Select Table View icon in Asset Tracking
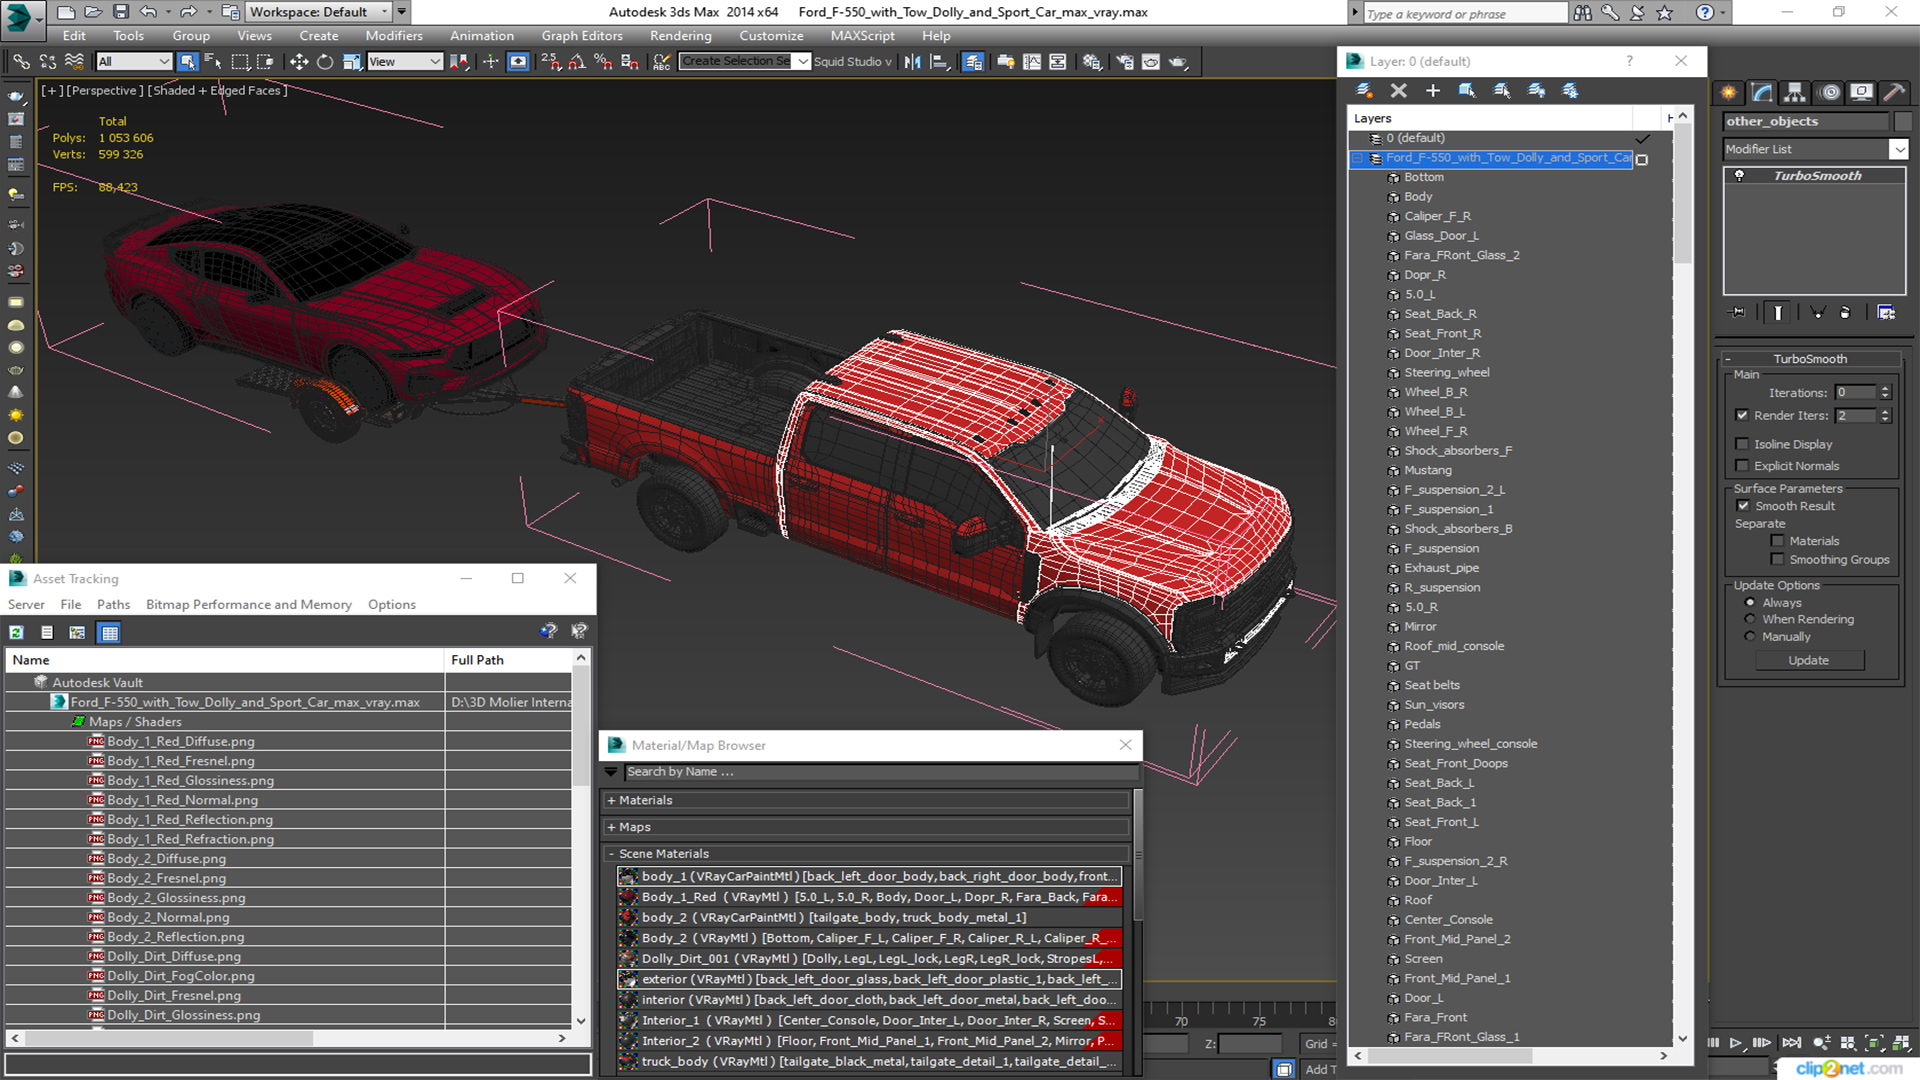This screenshot has width=1920, height=1080. pyautogui.click(x=109, y=633)
